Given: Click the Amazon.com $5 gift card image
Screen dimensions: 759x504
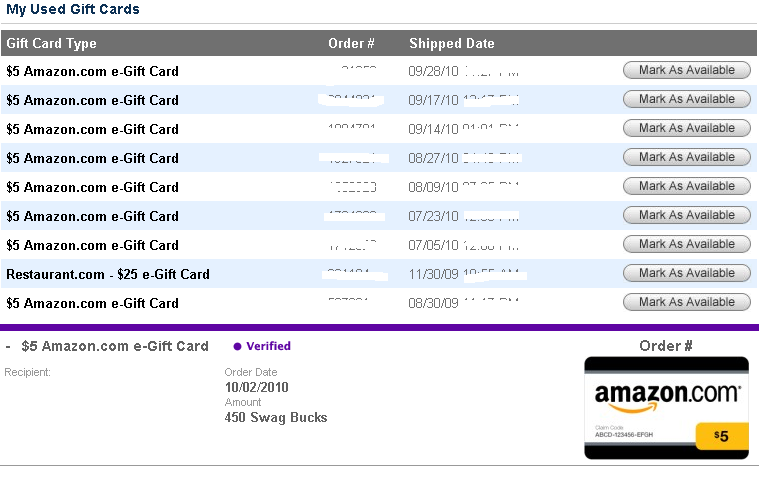Looking at the screenshot, I should click(x=667, y=408).
